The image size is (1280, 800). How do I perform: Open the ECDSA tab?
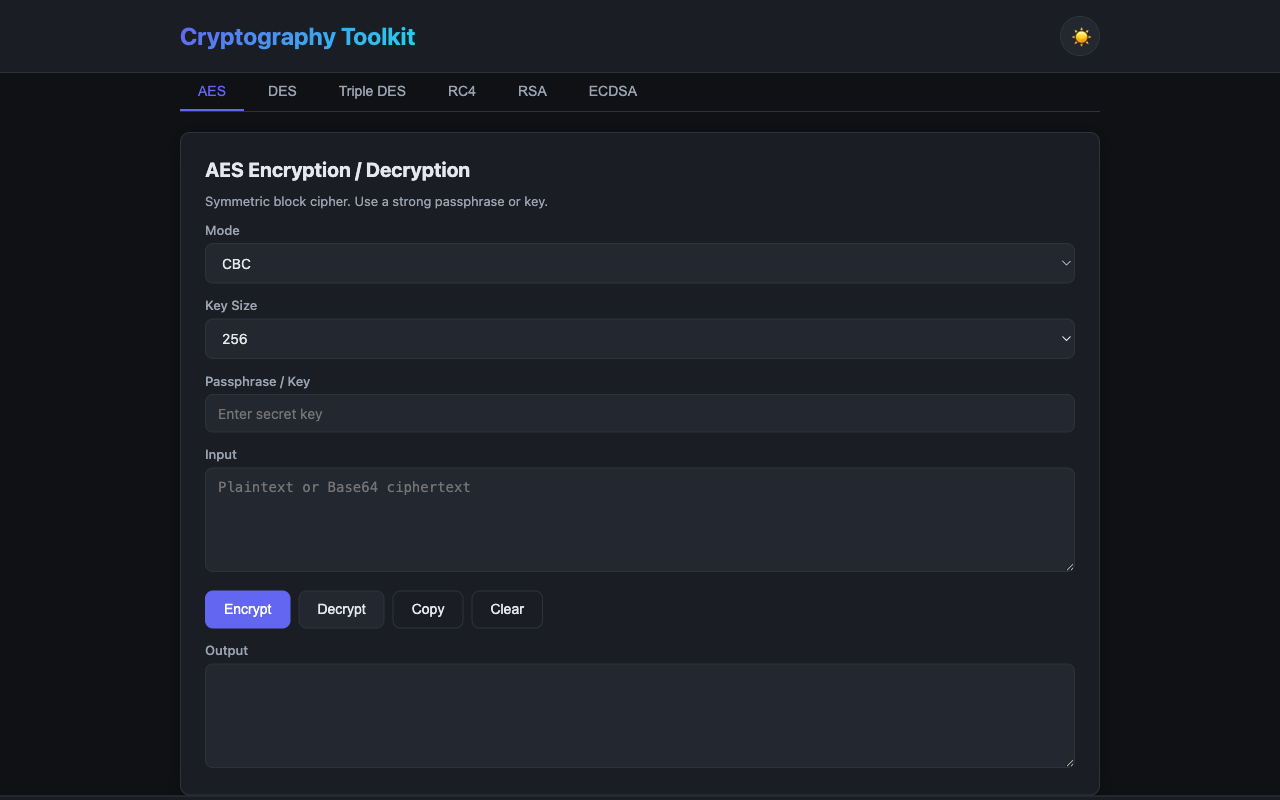coord(613,91)
